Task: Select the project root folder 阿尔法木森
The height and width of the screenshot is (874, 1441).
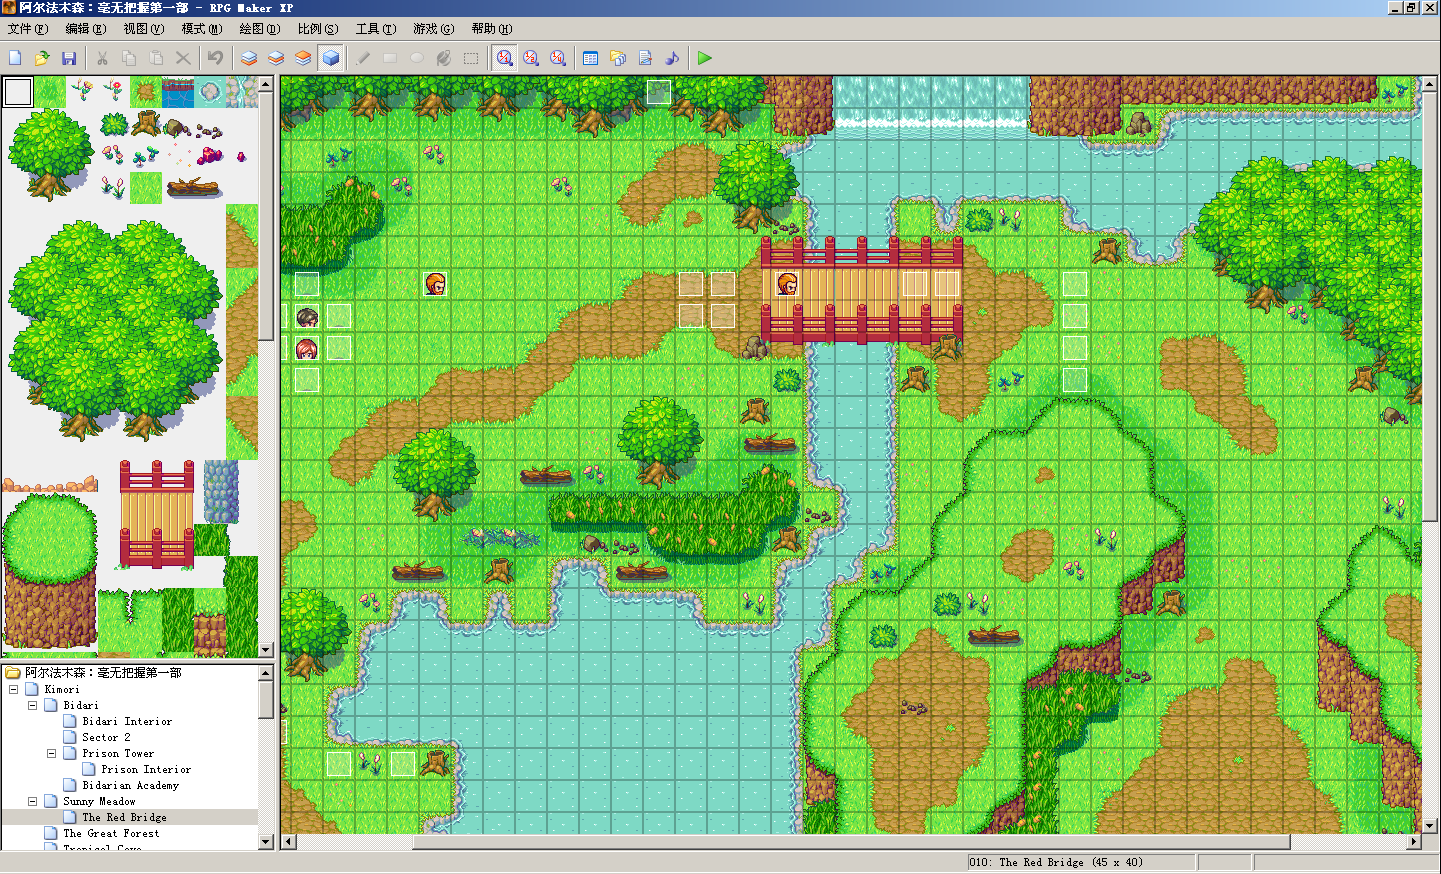Action: point(103,673)
